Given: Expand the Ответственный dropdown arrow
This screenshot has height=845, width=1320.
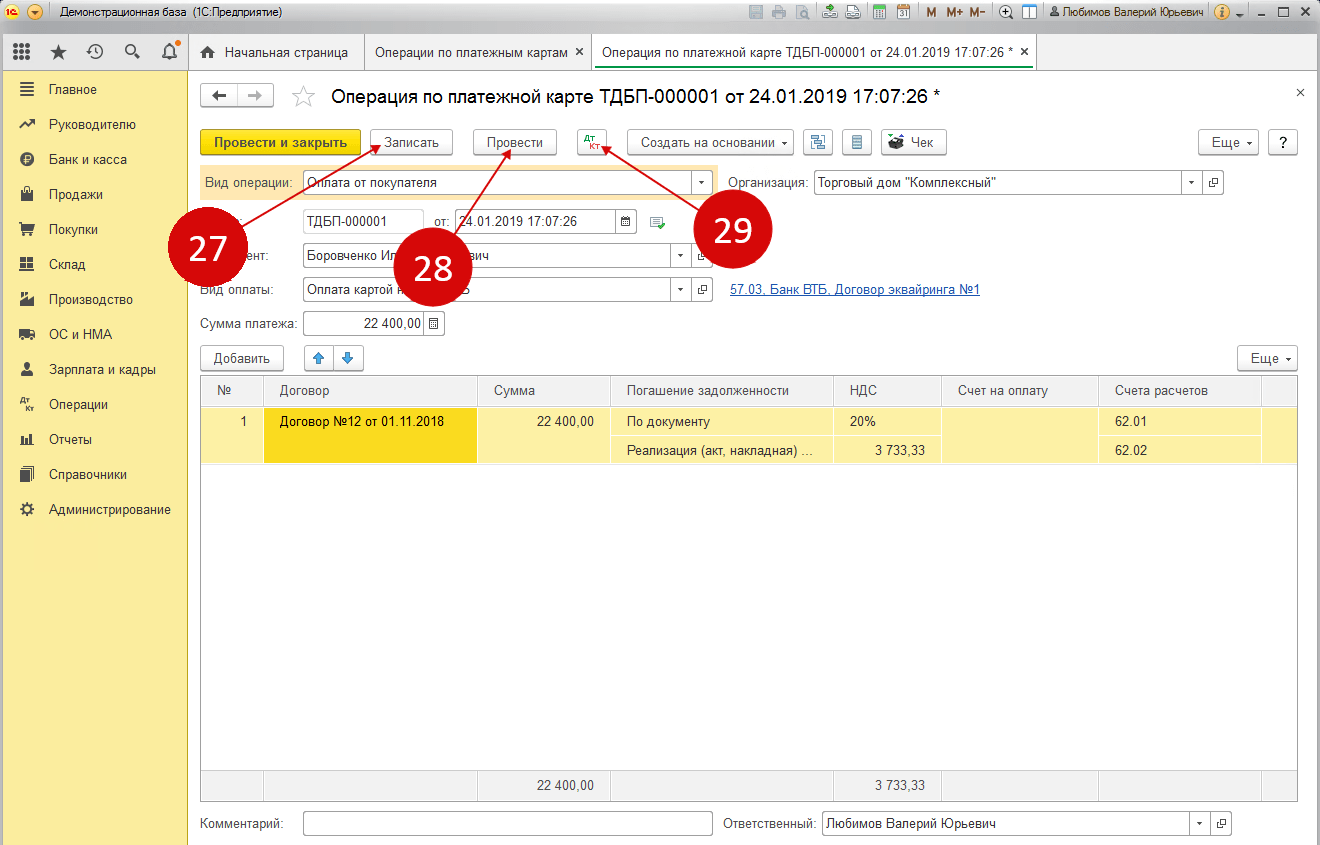Looking at the screenshot, I should pos(1199,824).
